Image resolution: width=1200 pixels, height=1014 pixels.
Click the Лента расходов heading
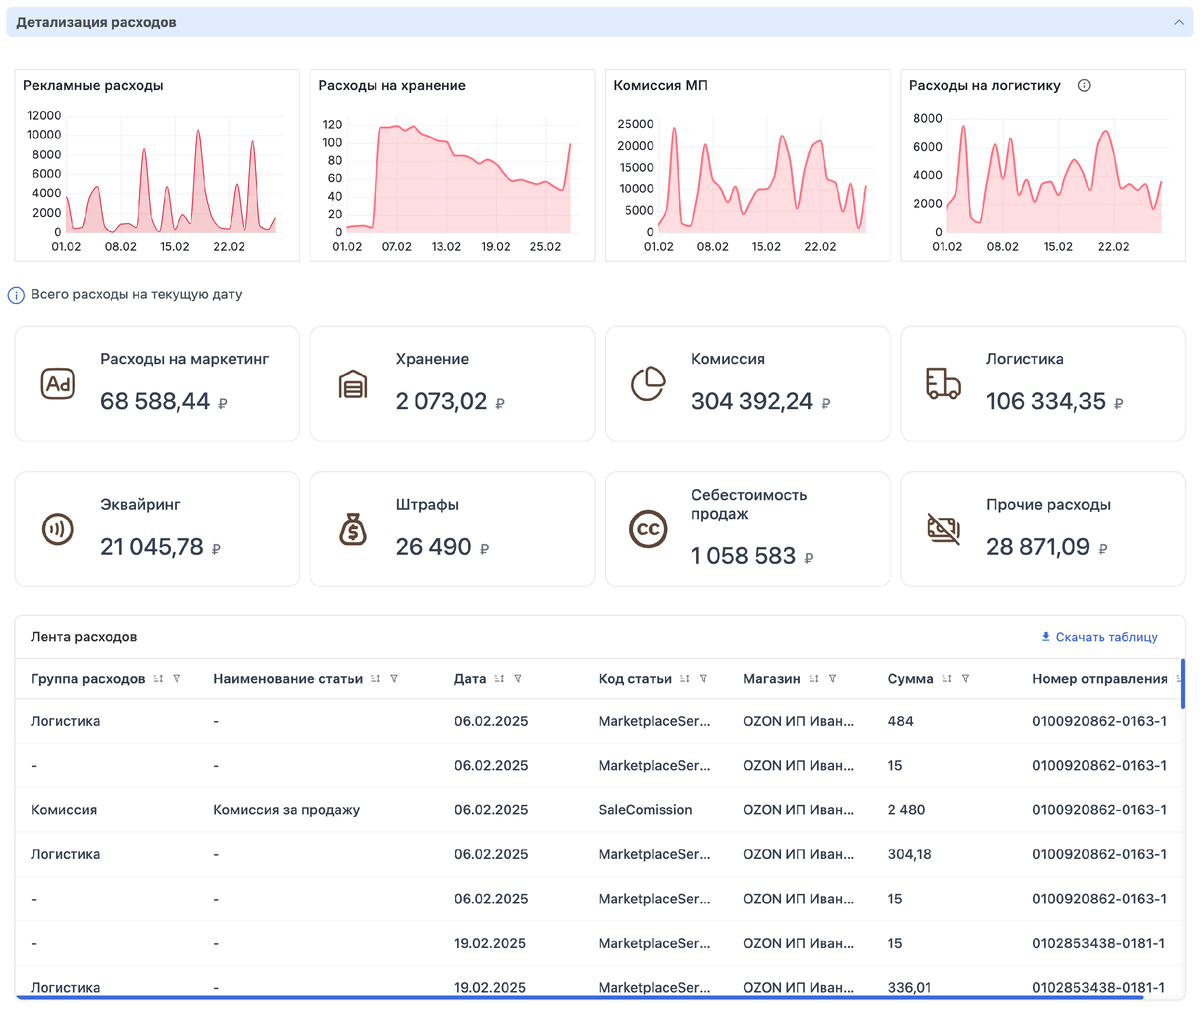point(84,637)
